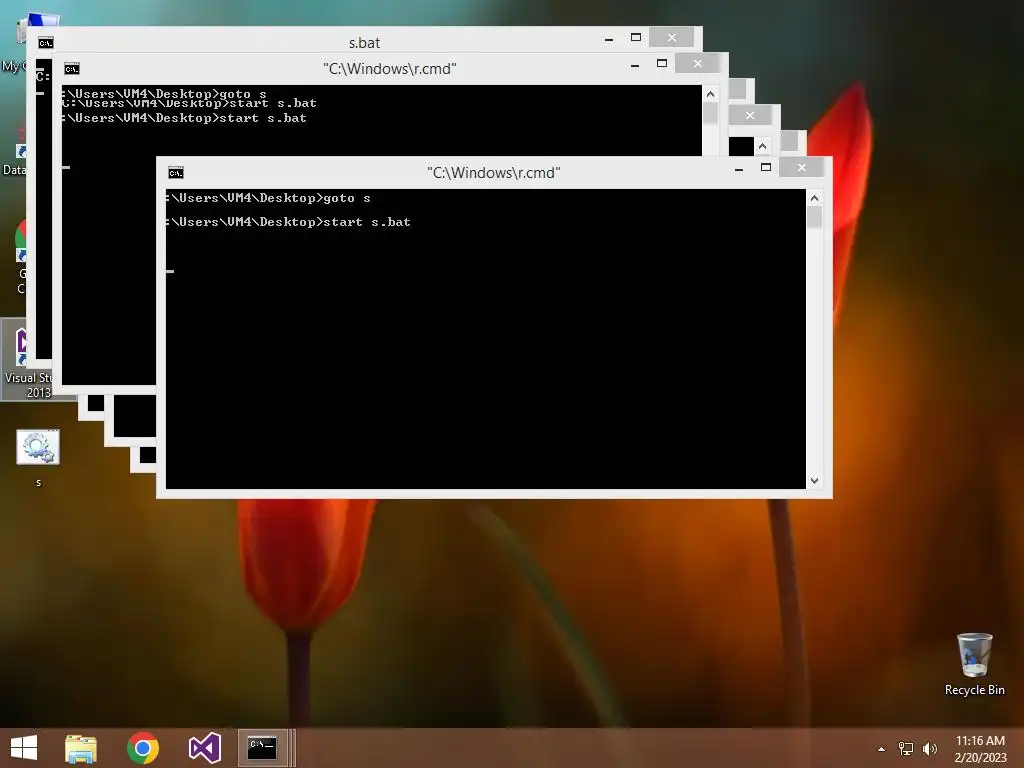Viewport: 1024px width, 768px height.
Task: Open the network status tray icon
Action: pyautogui.click(x=906, y=749)
